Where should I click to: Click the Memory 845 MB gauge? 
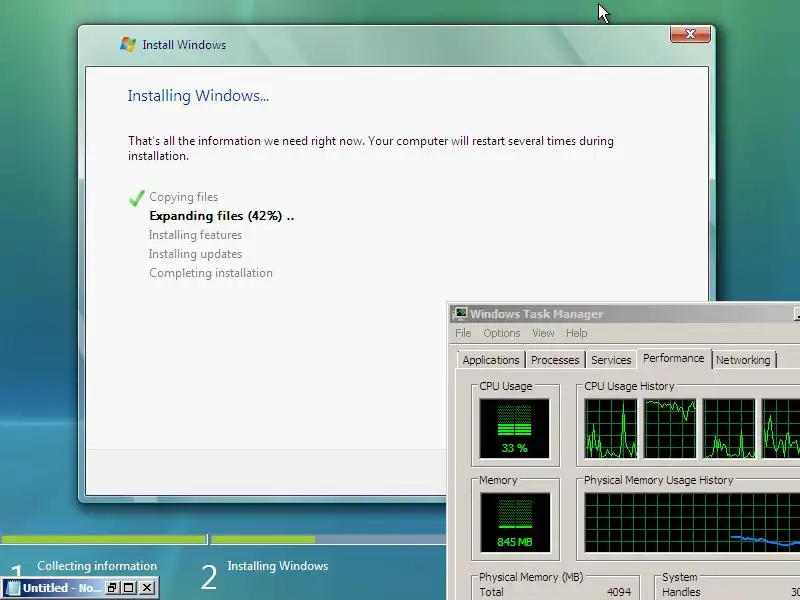(515, 522)
